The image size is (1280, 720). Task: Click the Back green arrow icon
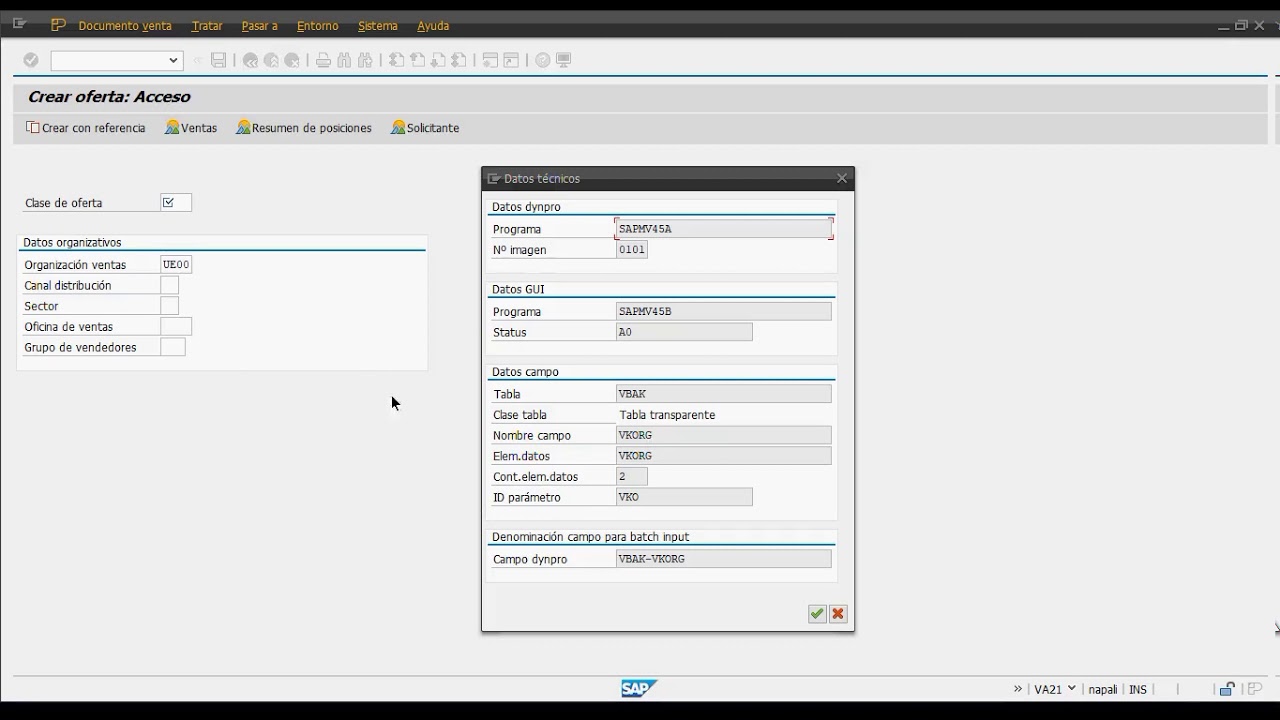point(250,60)
